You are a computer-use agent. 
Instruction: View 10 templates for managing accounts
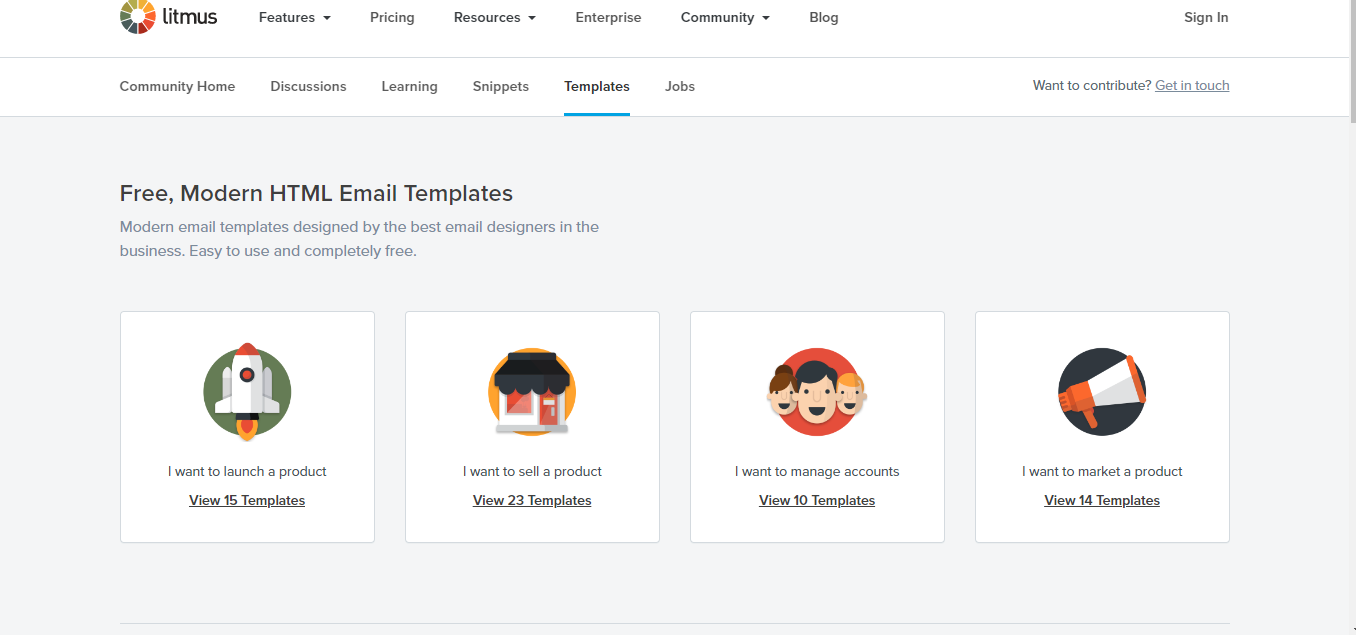coord(816,500)
